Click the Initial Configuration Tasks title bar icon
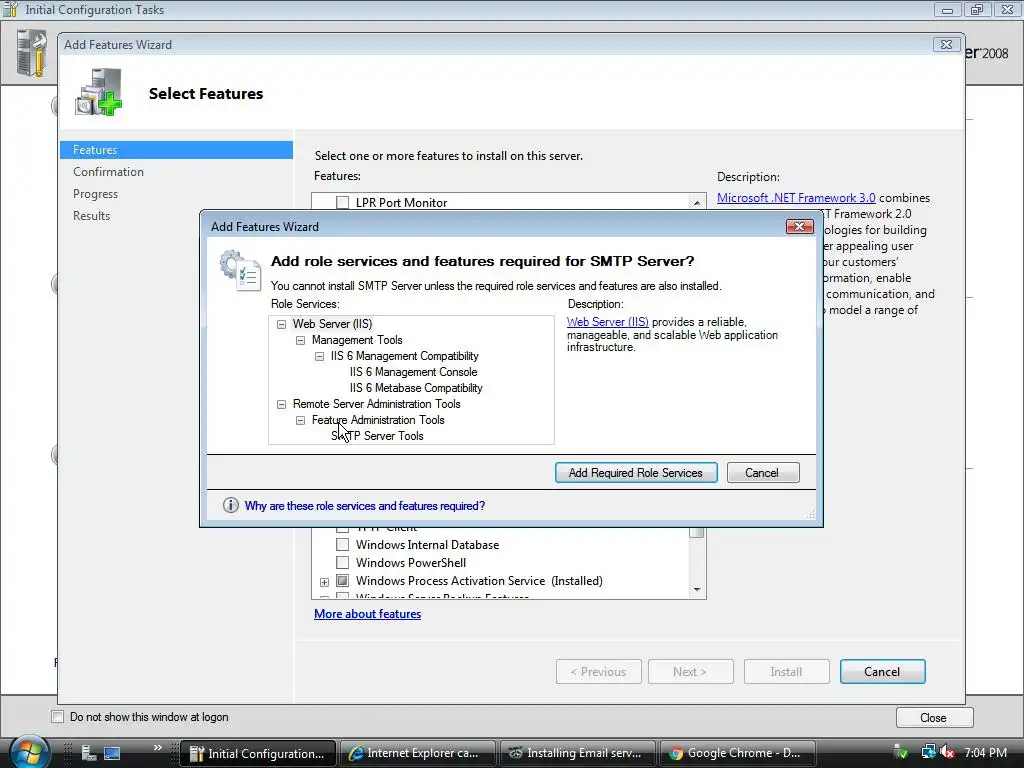The height and width of the screenshot is (768, 1024). 10,9
